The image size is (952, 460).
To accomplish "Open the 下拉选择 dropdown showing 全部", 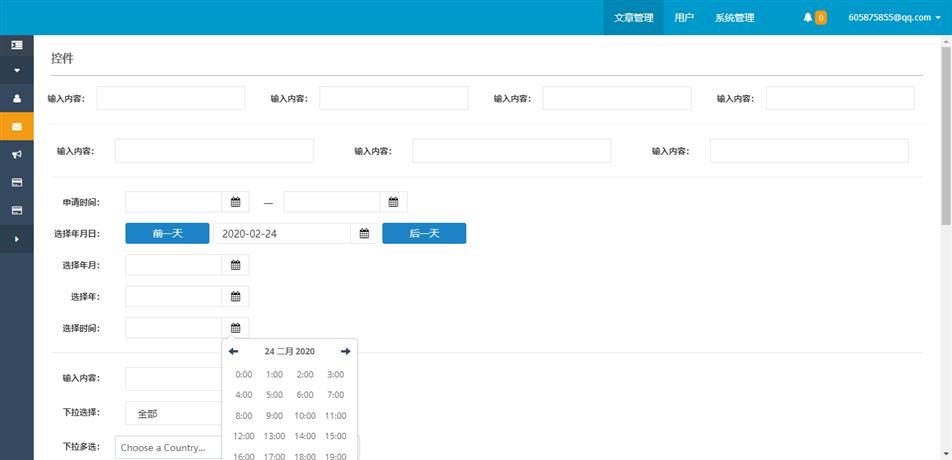I will [x=172, y=413].
